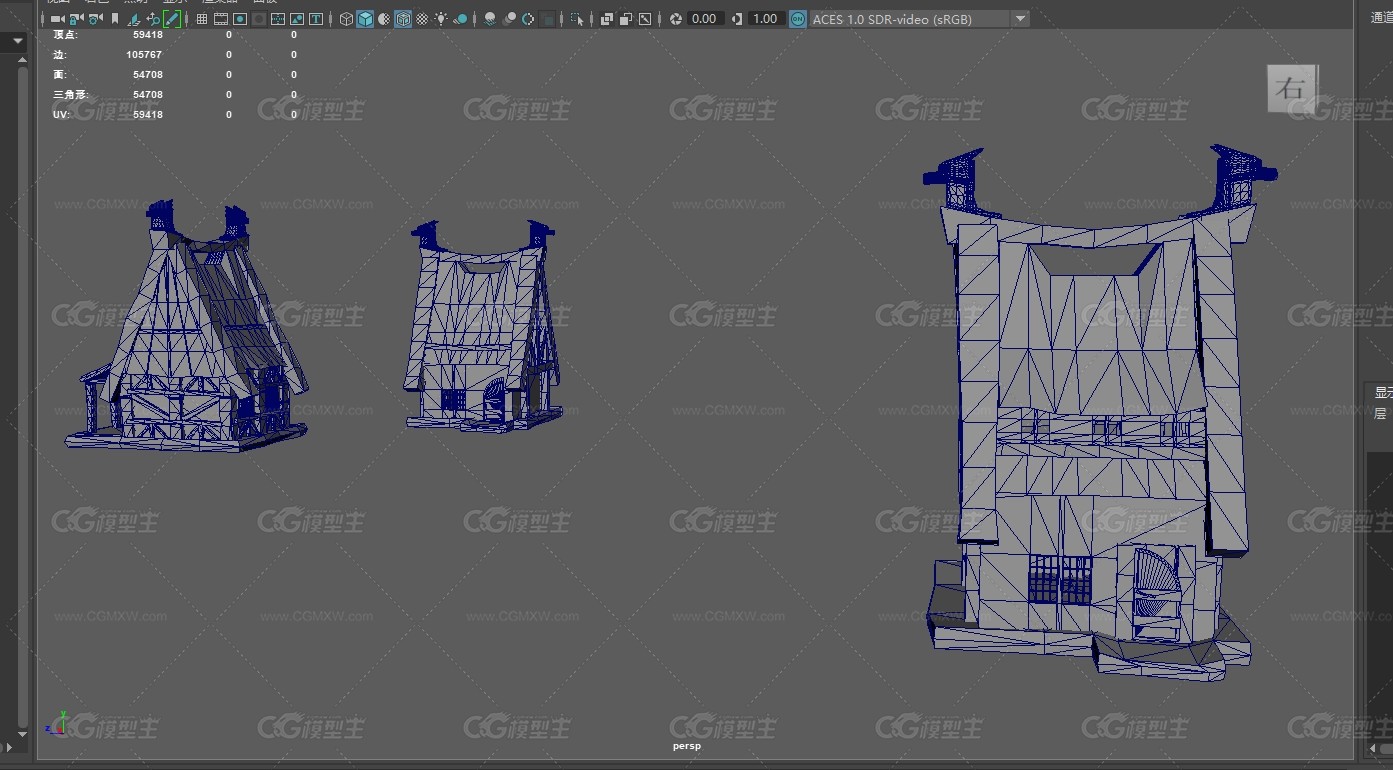
Task: Click the green Grease Pencil icon
Action: tap(172, 19)
